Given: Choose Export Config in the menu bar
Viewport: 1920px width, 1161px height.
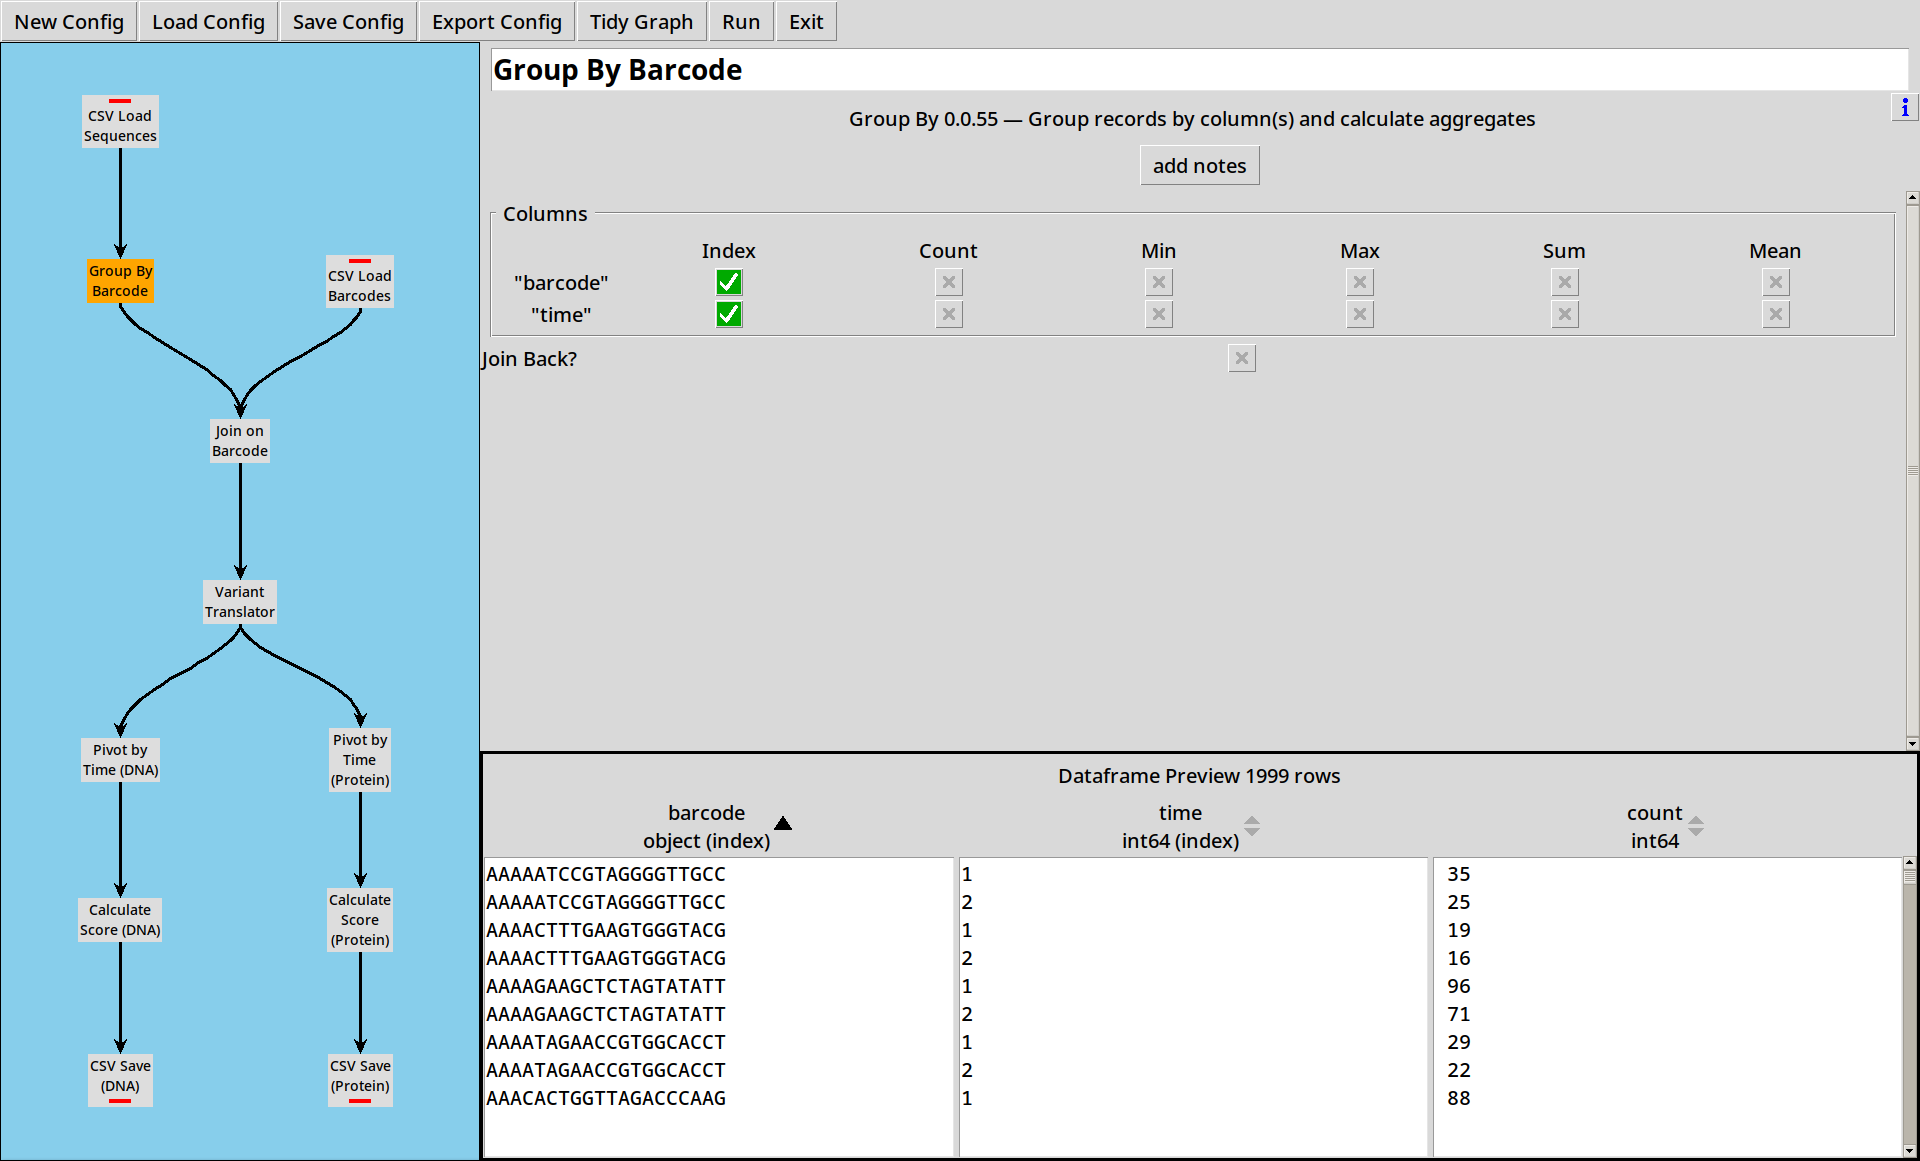Looking at the screenshot, I should tap(497, 22).
